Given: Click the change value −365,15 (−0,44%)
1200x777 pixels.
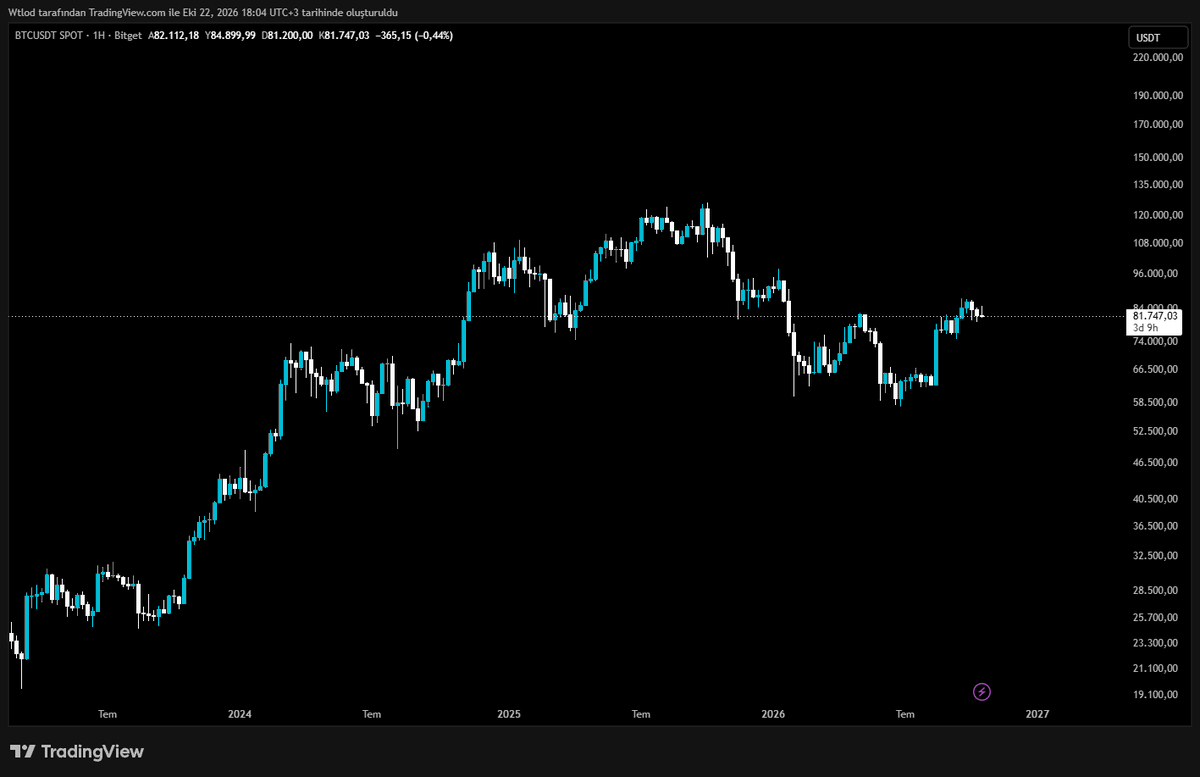Looking at the screenshot, I should coord(414,35).
